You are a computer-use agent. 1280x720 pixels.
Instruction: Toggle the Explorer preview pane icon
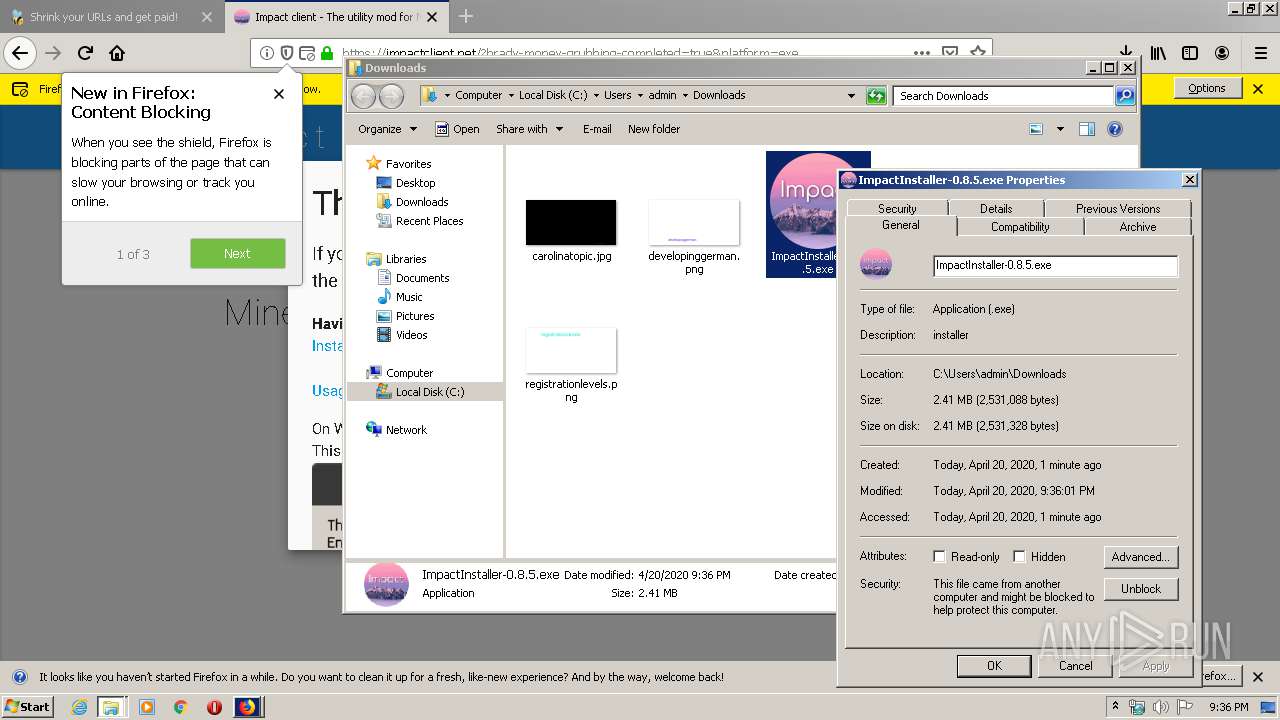(x=1087, y=129)
